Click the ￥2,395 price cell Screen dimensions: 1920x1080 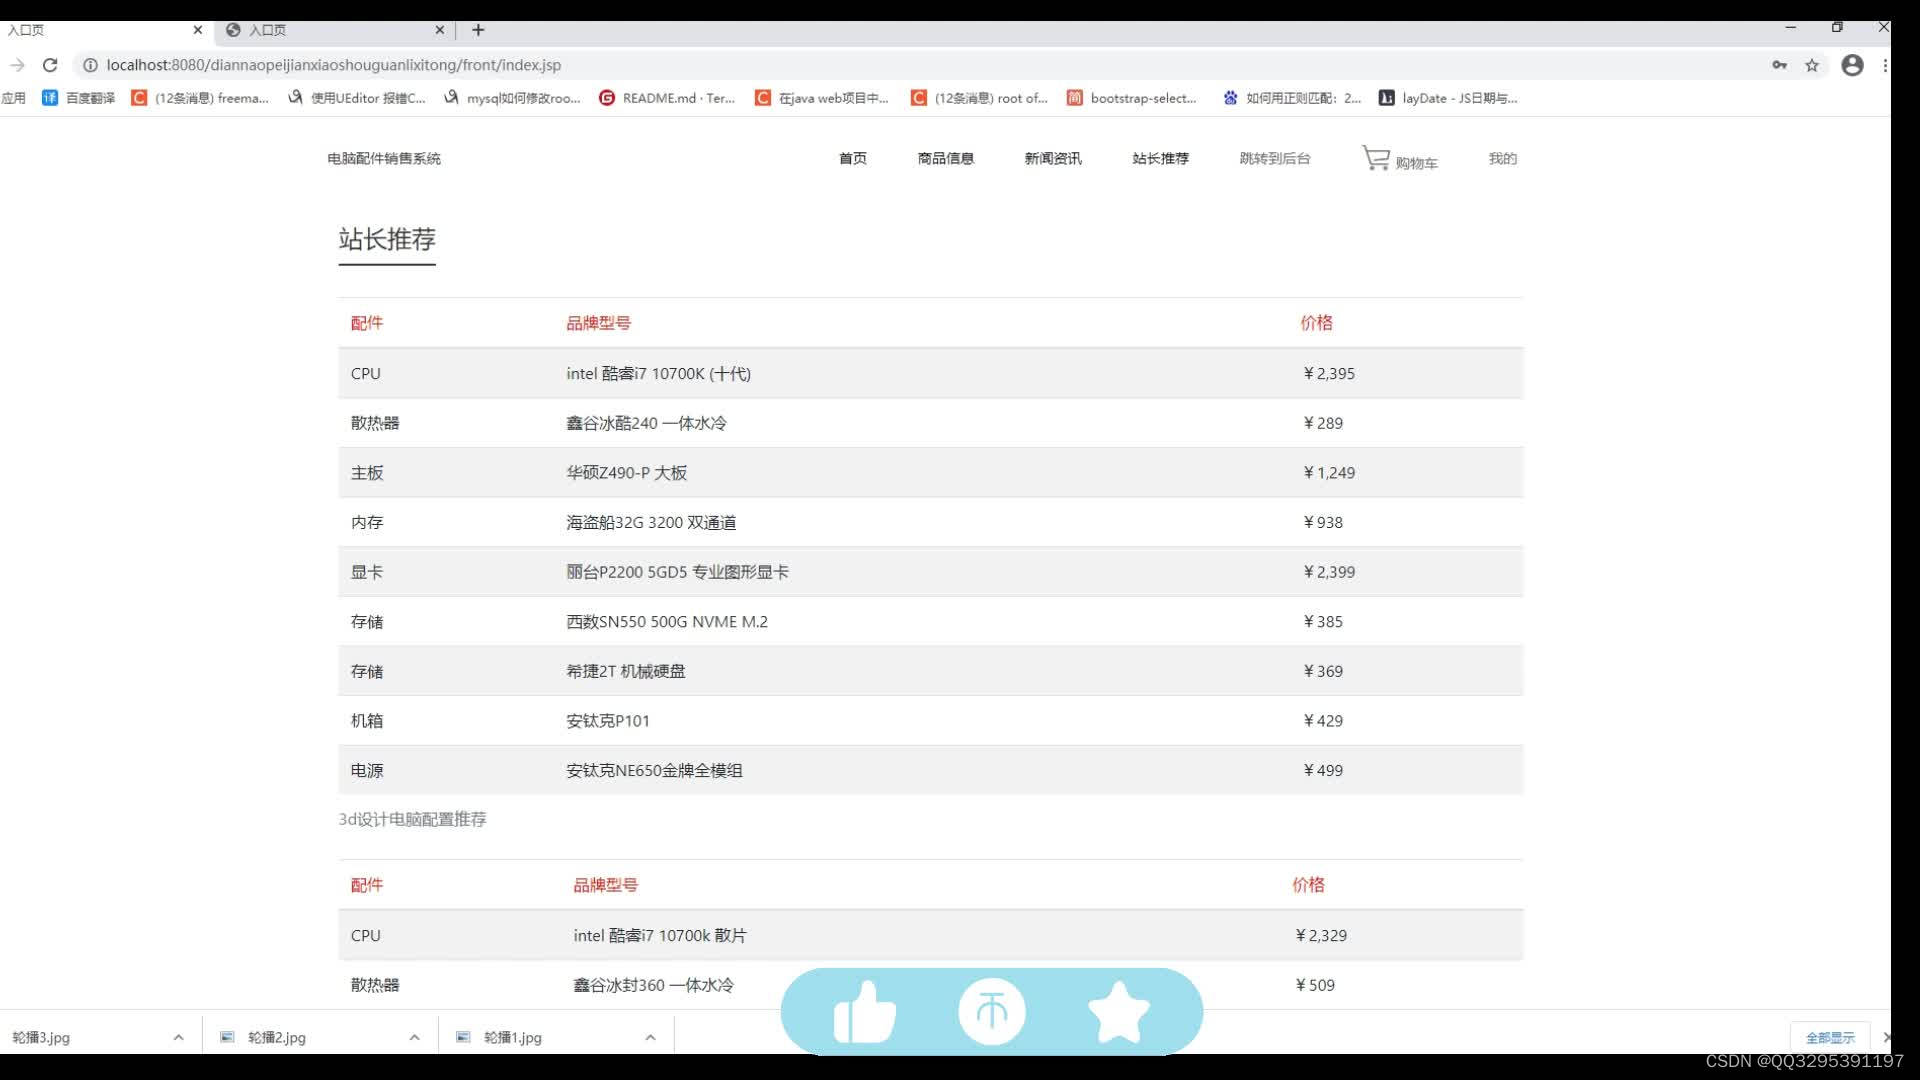tap(1328, 374)
